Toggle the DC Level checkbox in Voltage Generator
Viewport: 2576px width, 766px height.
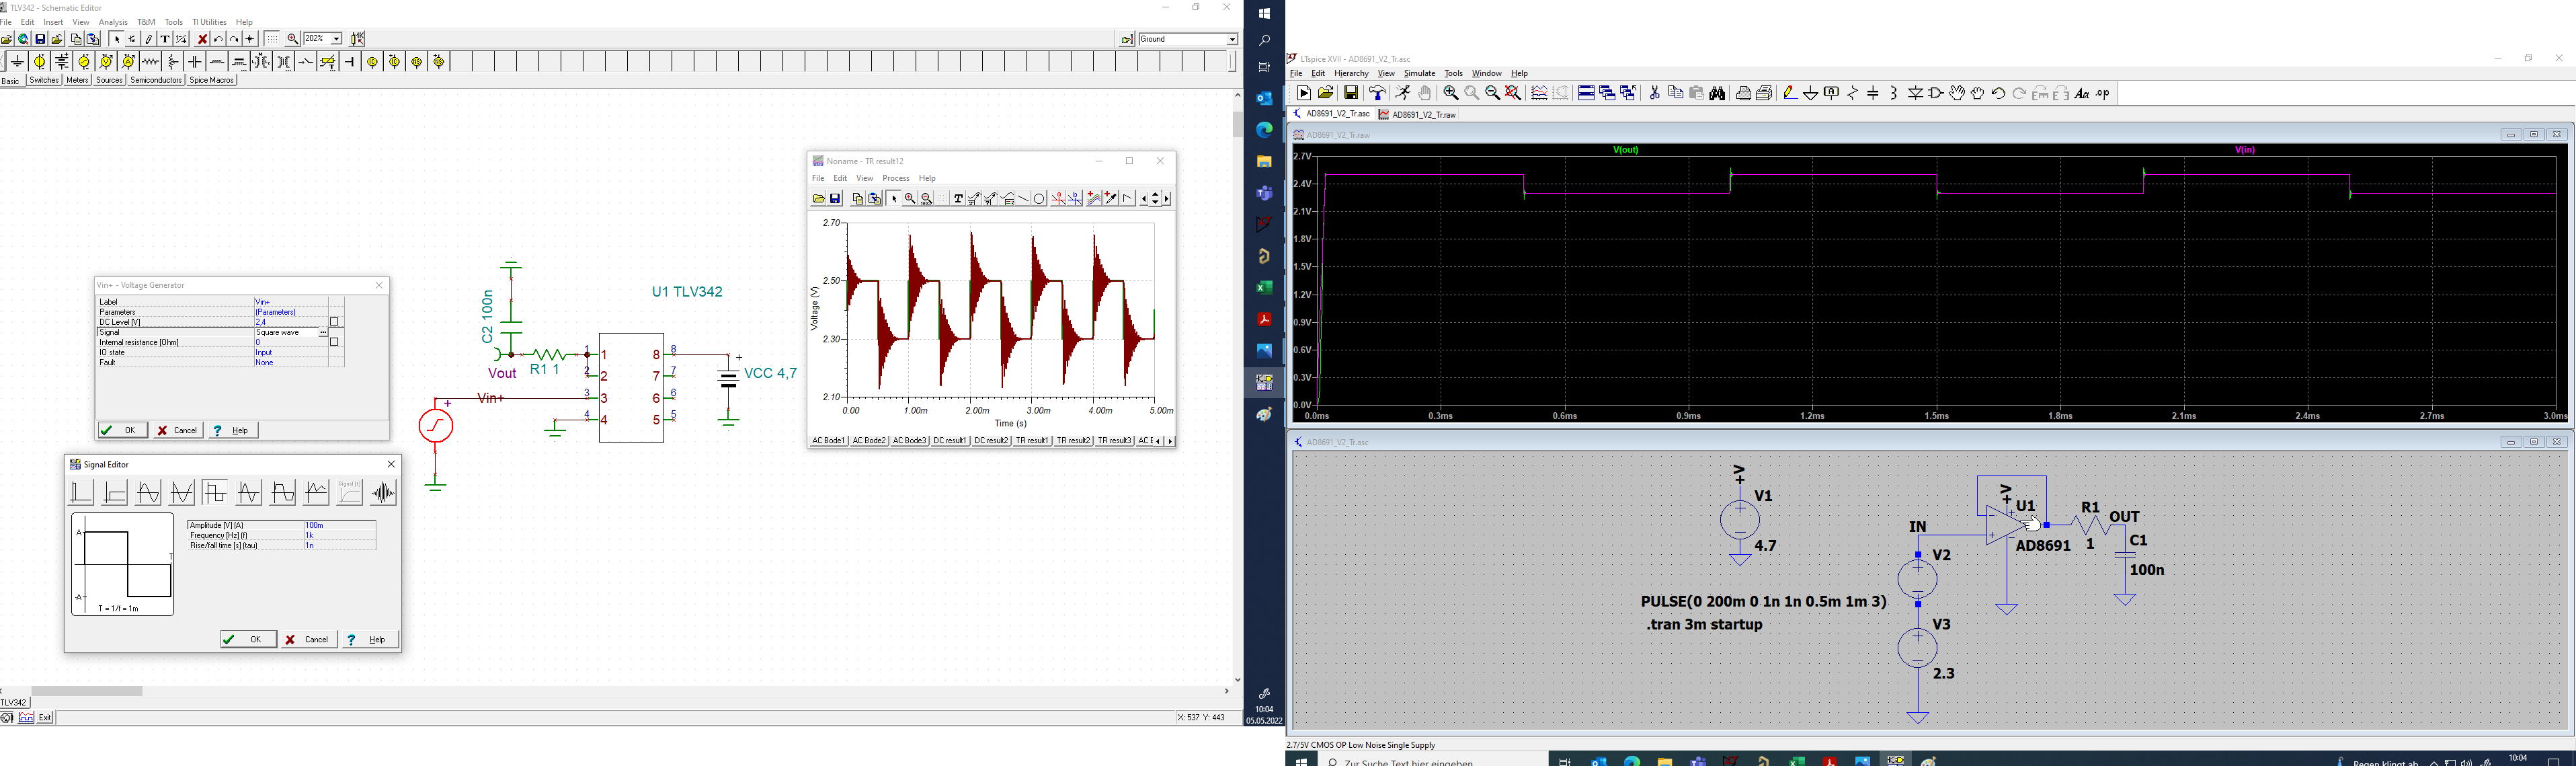click(x=335, y=322)
